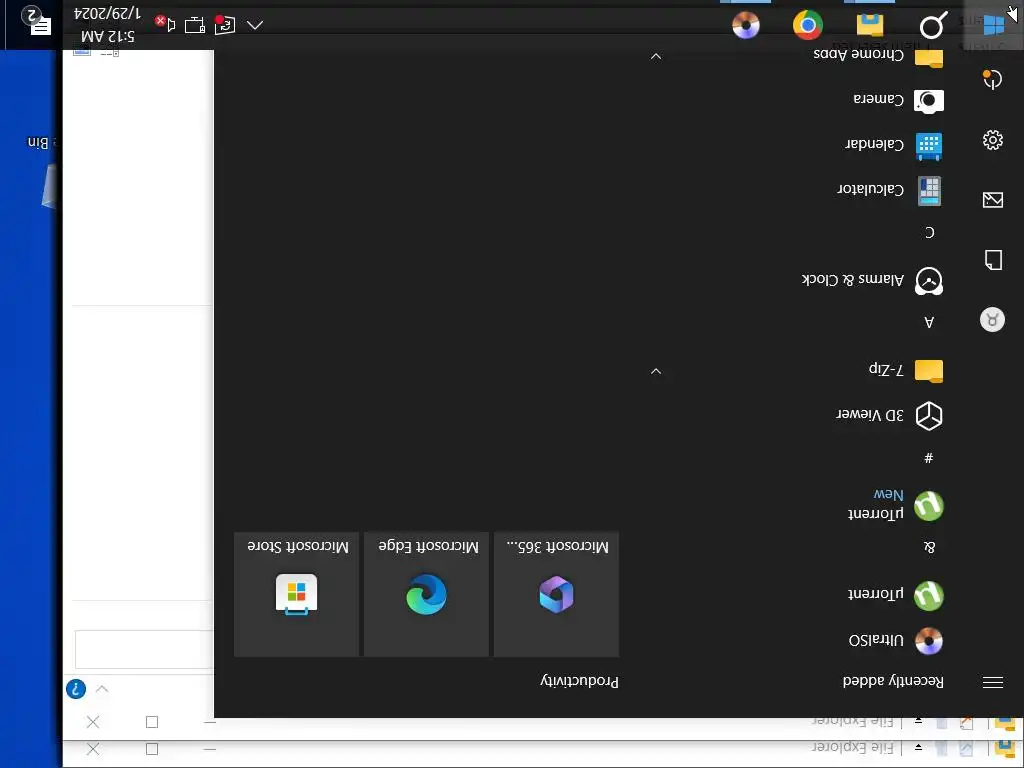Open File Explorer from the taskbar
1024x768 pixels.
870,25
